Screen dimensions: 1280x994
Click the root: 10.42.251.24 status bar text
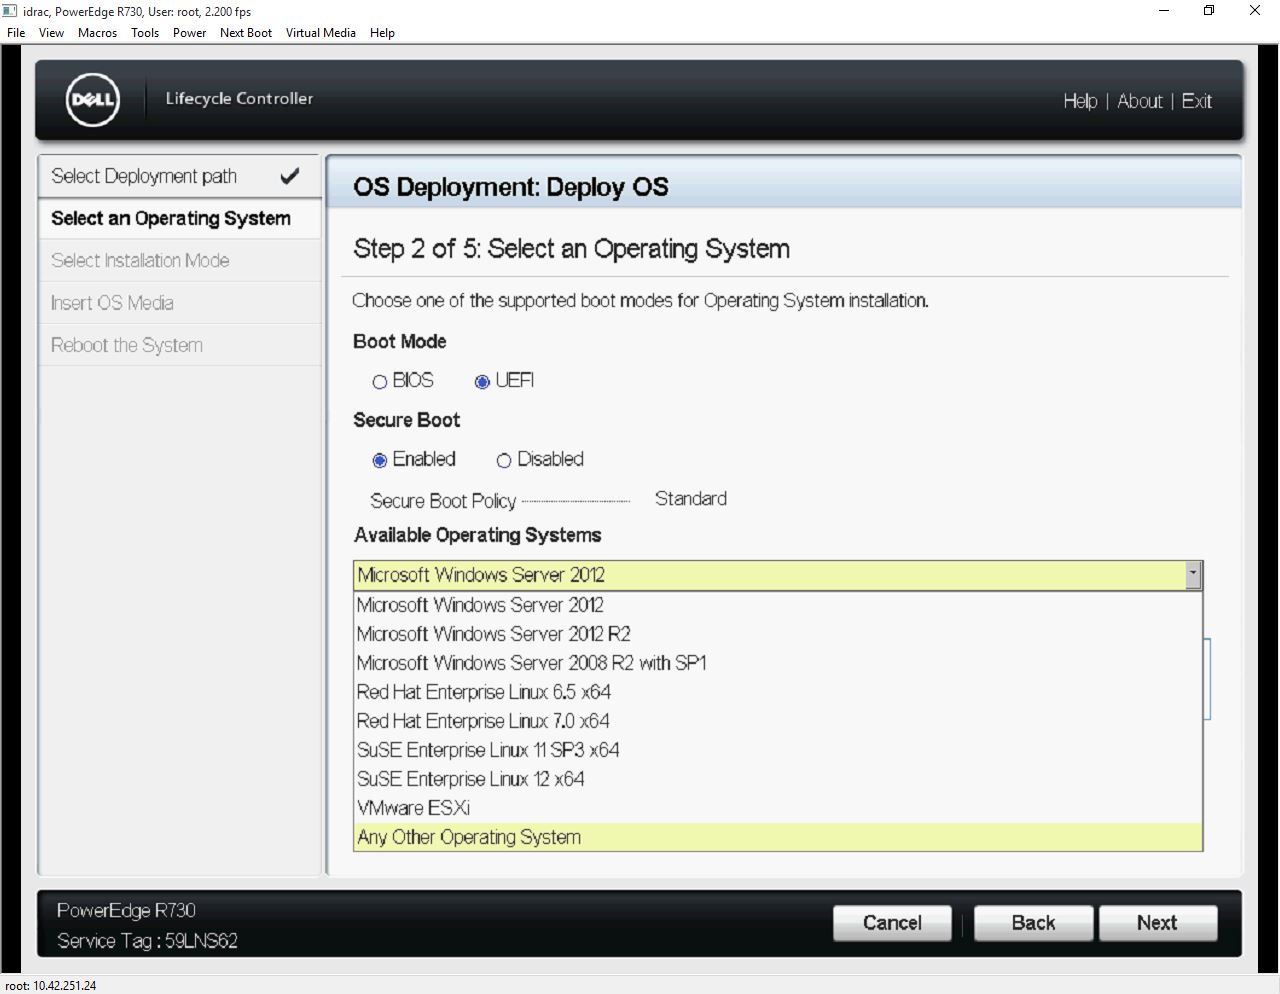pyautogui.click(x=51, y=985)
